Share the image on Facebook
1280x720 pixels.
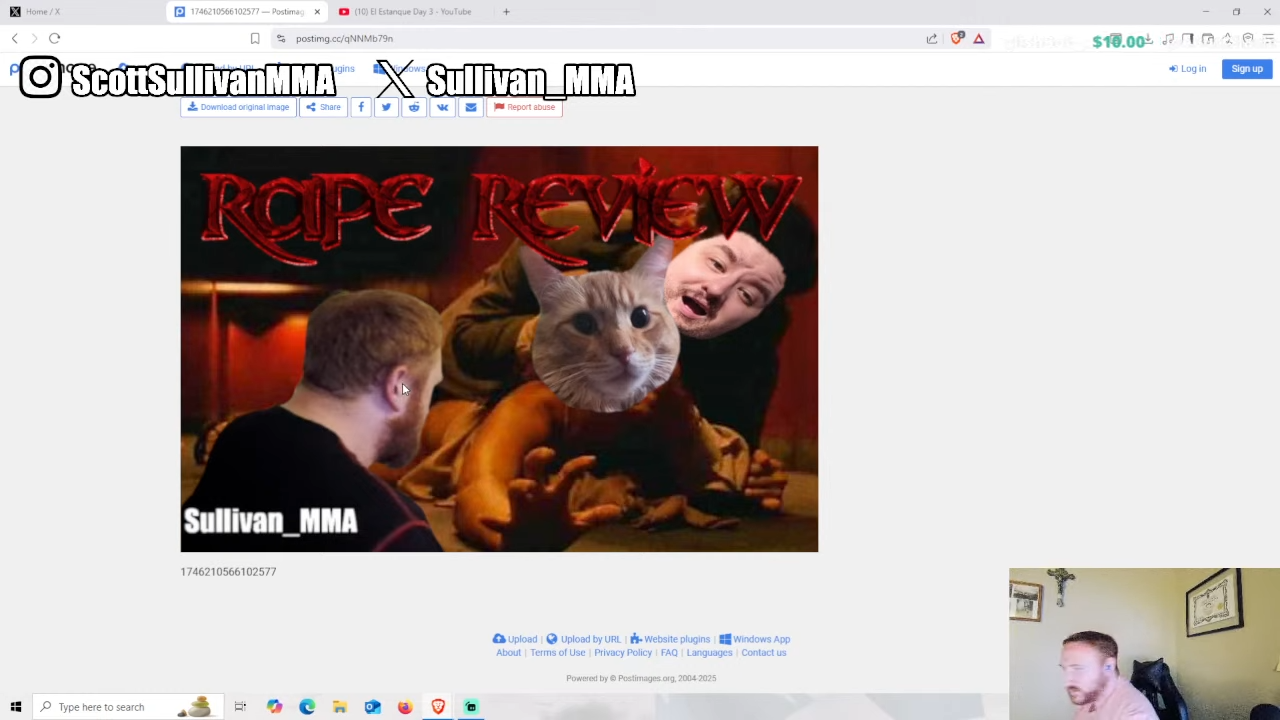point(361,107)
